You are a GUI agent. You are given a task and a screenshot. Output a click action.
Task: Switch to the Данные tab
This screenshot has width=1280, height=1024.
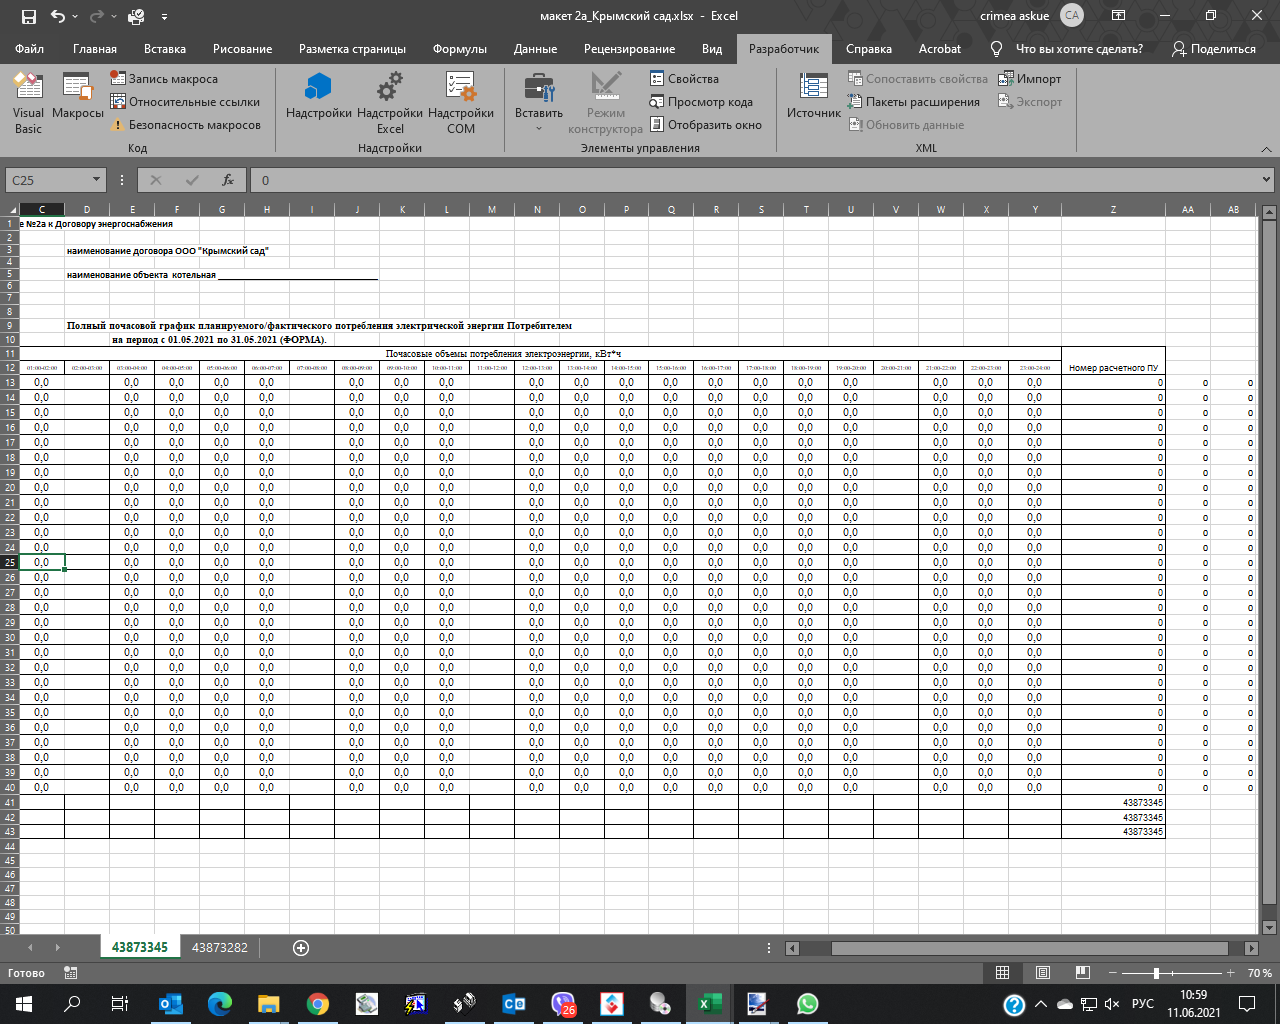point(535,48)
